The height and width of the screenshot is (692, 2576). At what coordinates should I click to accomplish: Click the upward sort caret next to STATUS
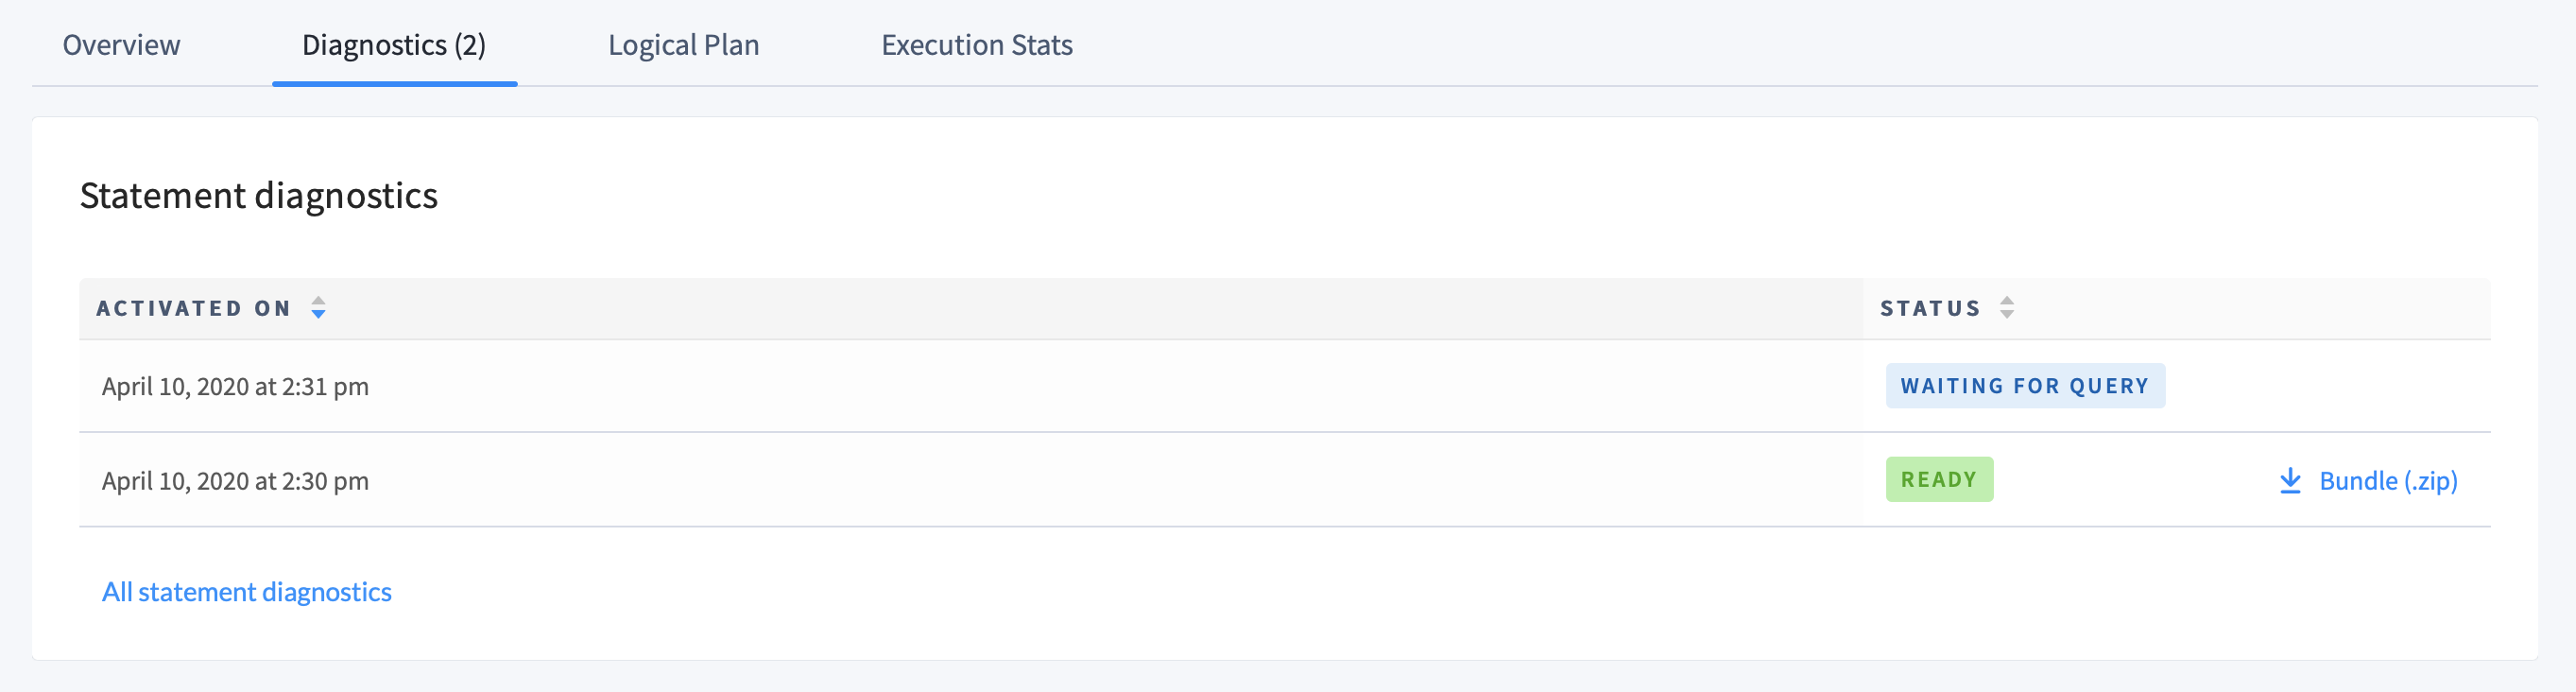click(x=2007, y=301)
